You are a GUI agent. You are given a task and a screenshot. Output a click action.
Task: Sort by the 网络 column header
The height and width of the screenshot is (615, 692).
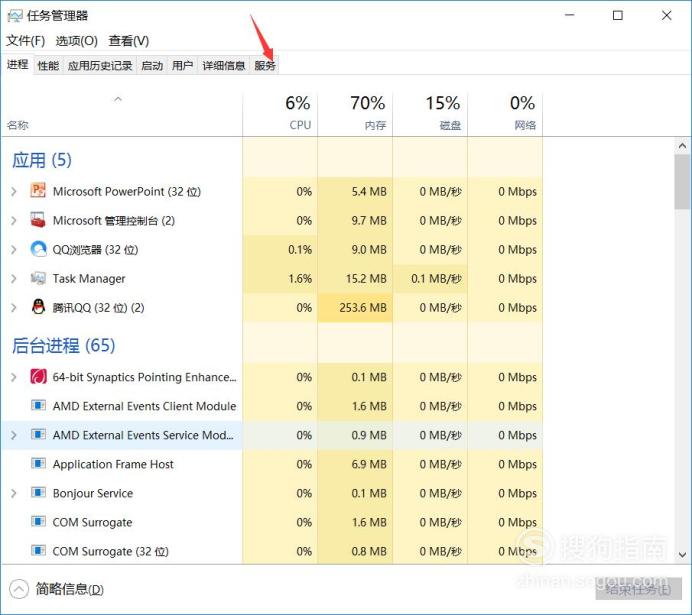(x=505, y=113)
